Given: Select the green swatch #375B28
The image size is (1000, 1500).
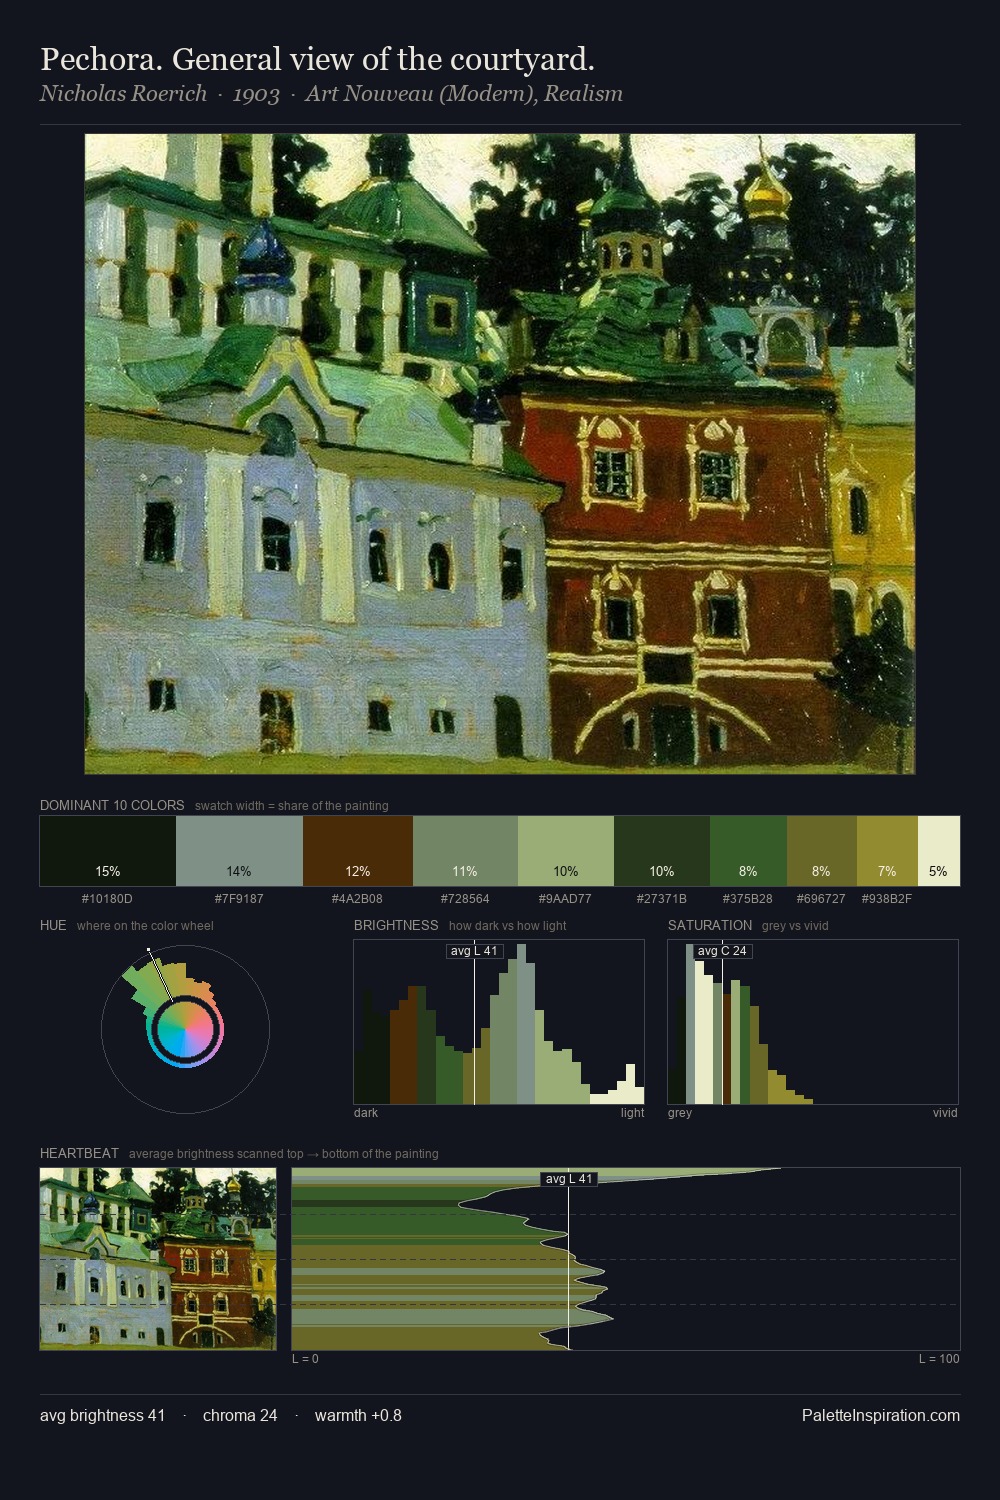Looking at the screenshot, I should (748, 851).
